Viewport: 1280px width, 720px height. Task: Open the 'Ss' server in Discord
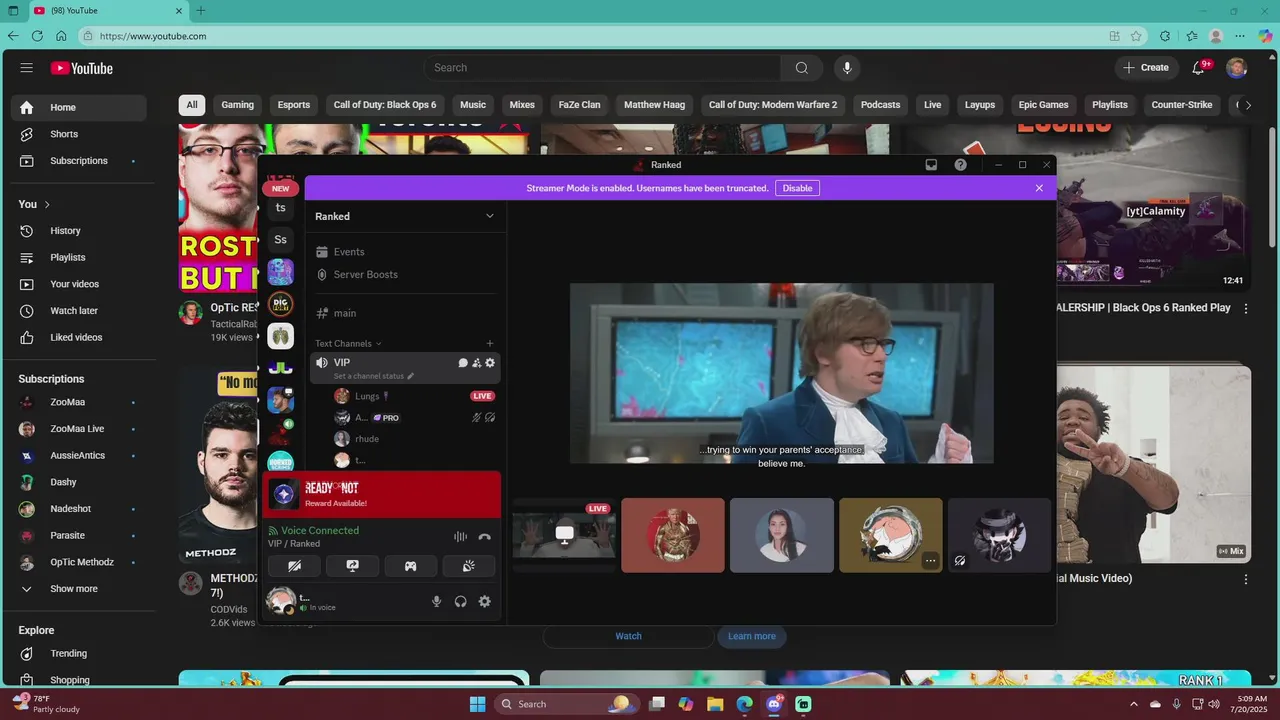coord(281,240)
